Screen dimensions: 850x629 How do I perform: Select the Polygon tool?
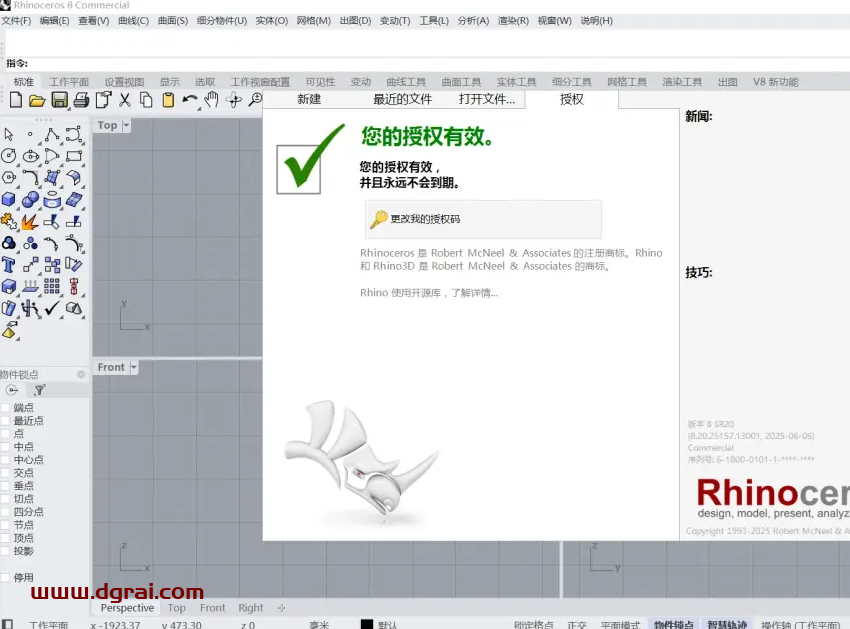click(x=9, y=177)
